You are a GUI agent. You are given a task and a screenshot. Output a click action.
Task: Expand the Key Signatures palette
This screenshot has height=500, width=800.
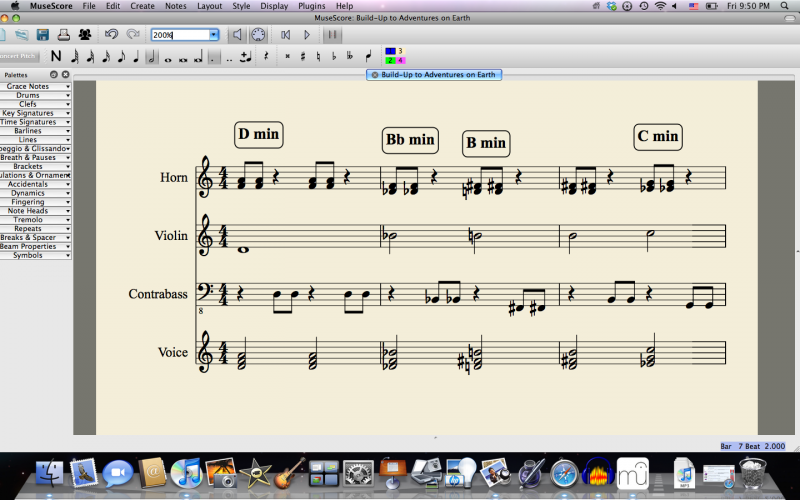click(35, 113)
